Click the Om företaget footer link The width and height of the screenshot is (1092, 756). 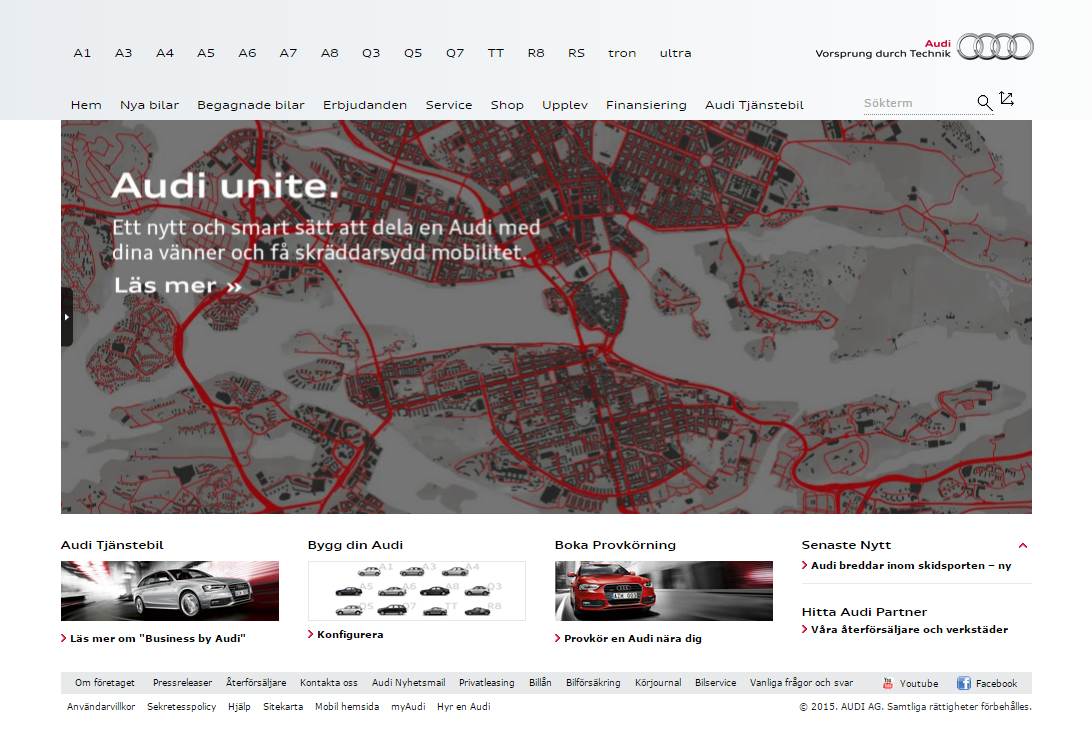[105, 683]
